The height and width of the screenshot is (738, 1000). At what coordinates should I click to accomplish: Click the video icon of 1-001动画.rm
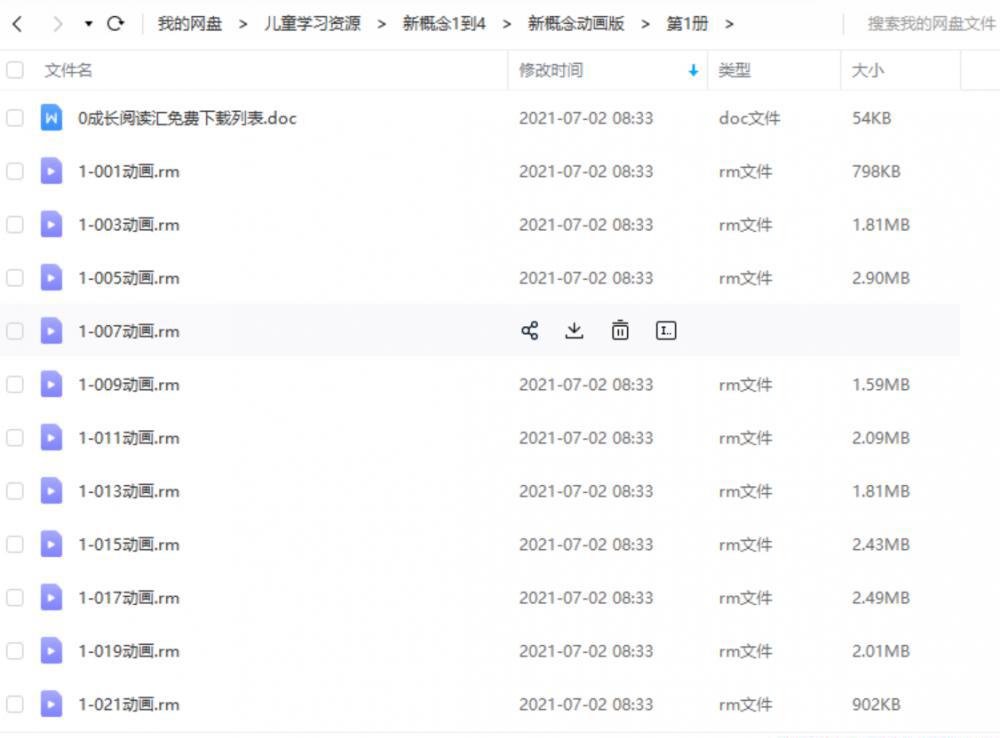click(x=51, y=171)
